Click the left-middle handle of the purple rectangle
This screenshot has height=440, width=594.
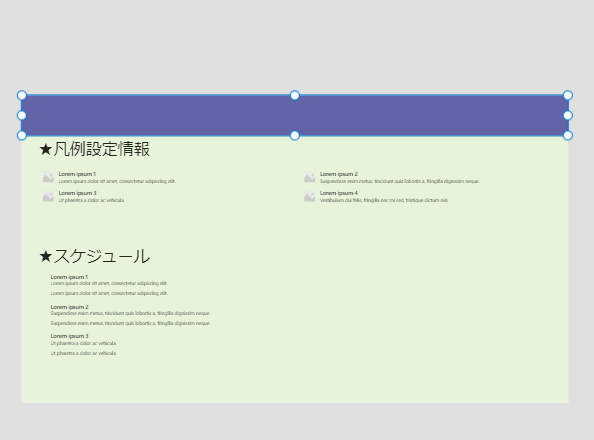(22, 115)
